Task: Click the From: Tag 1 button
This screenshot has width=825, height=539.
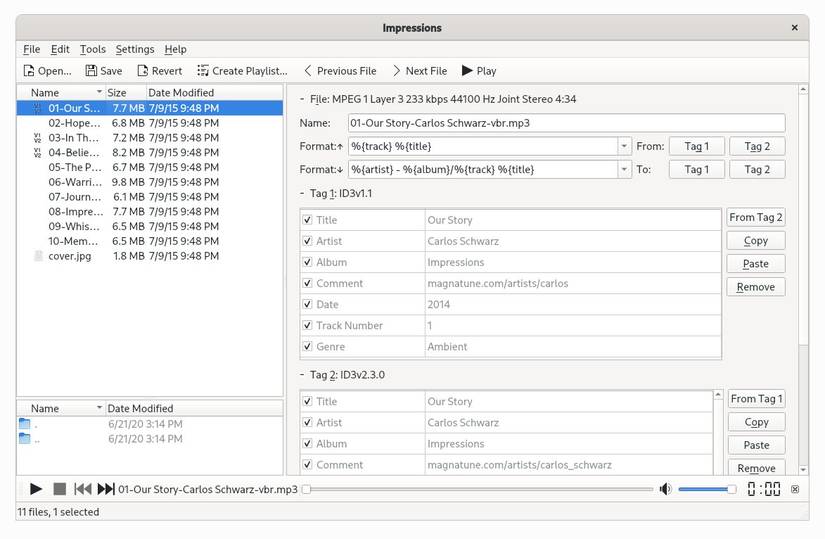Action: (x=697, y=146)
